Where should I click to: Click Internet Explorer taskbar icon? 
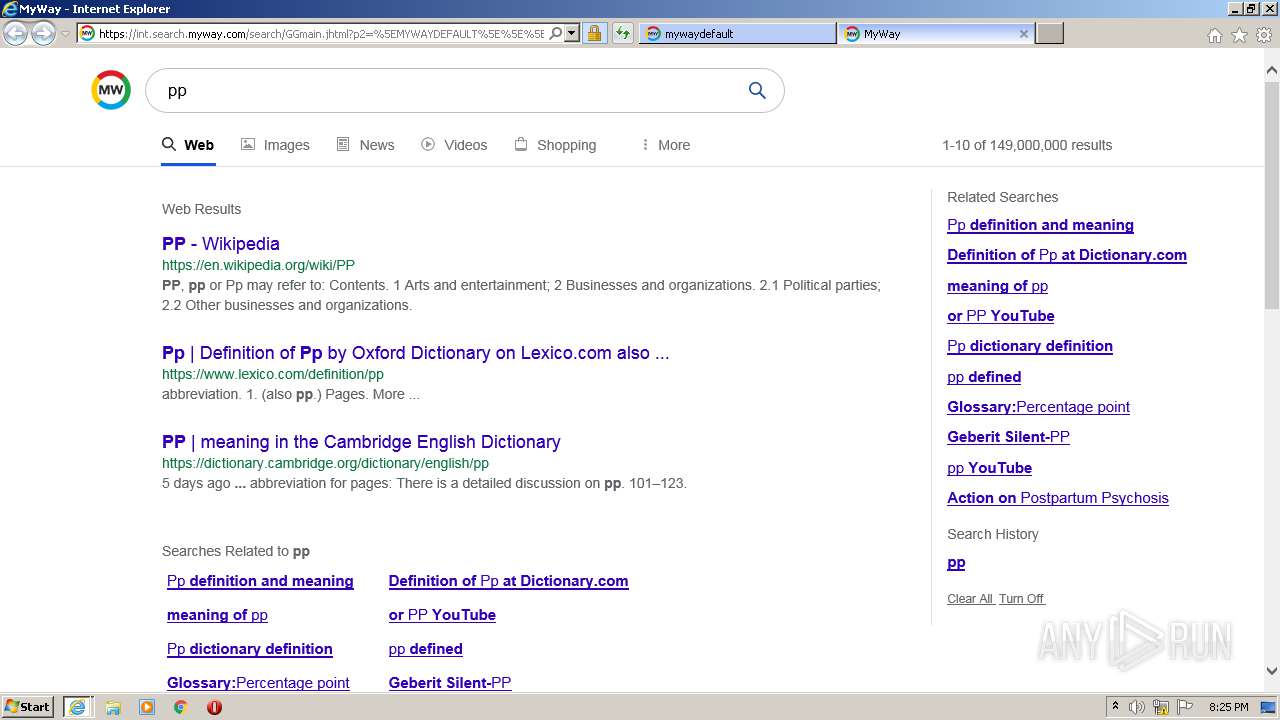tap(77, 707)
